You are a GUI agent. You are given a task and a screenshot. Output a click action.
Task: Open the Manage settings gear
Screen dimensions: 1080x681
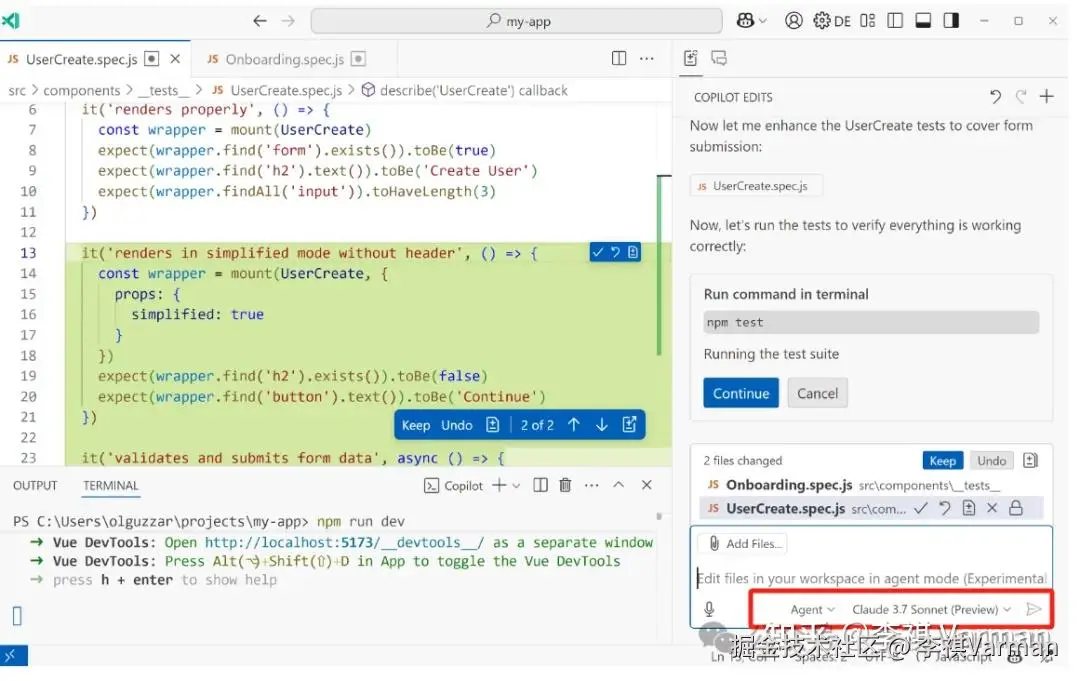pos(822,21)
